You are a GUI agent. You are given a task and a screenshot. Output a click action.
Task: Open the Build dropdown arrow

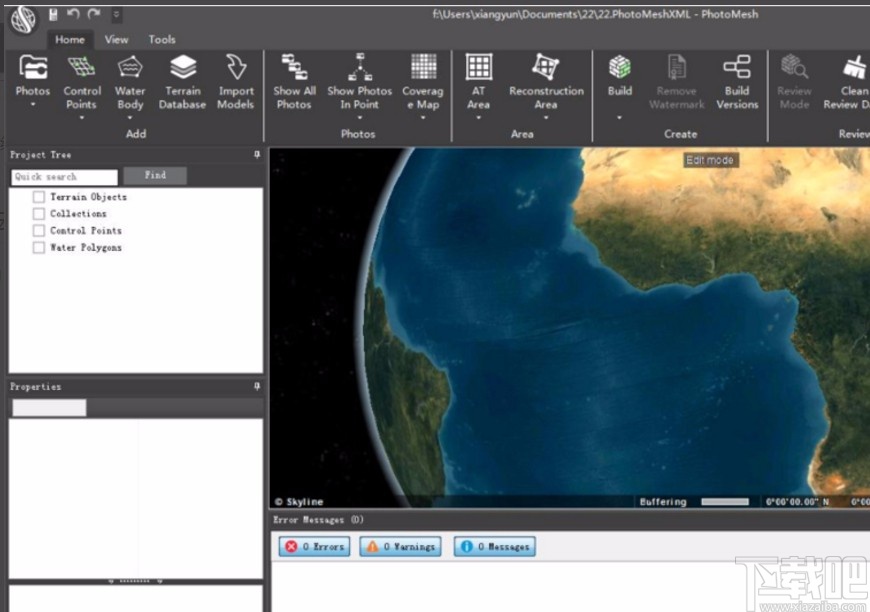[620, 117]
